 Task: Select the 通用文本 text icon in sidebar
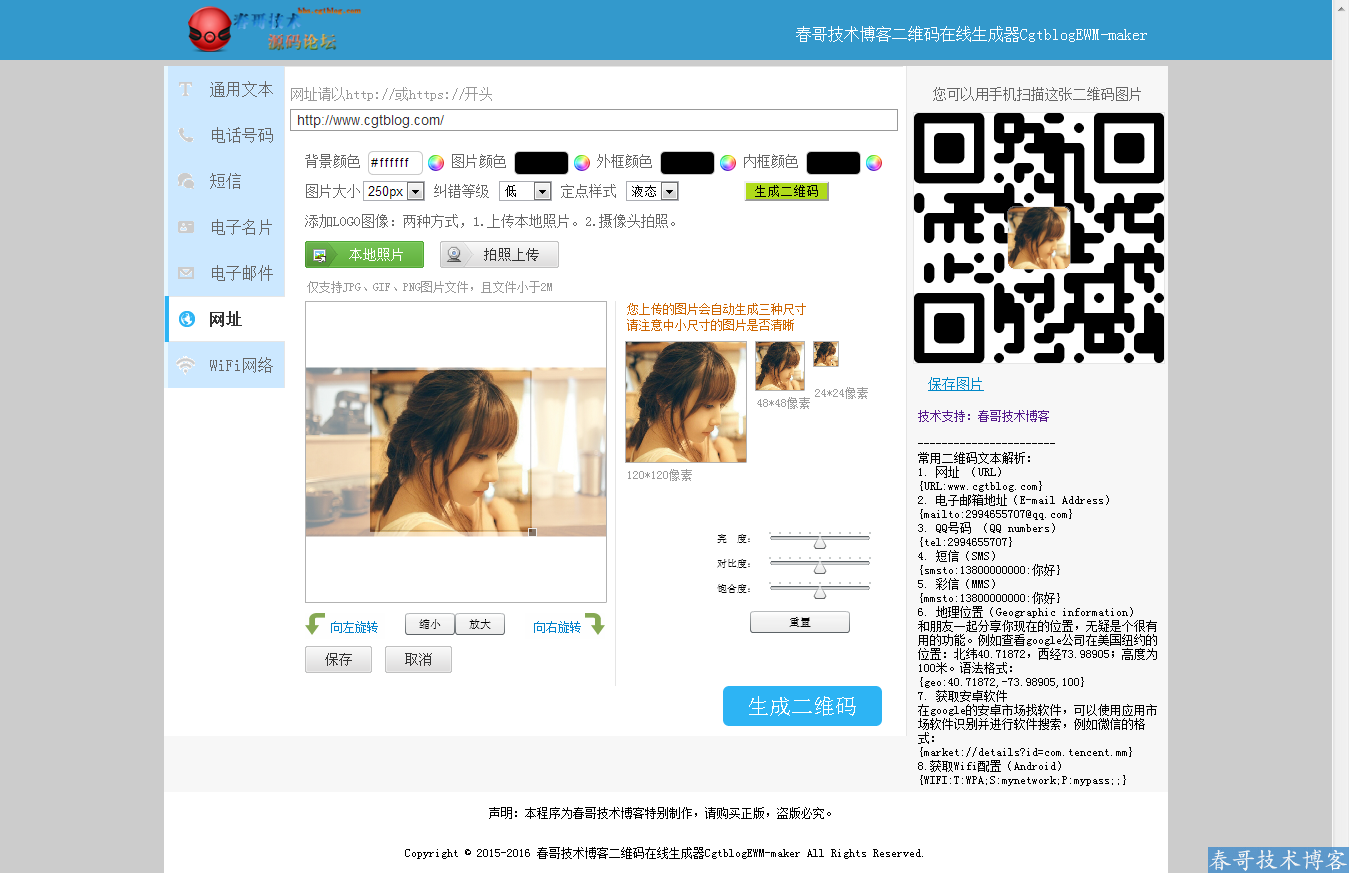185,89
